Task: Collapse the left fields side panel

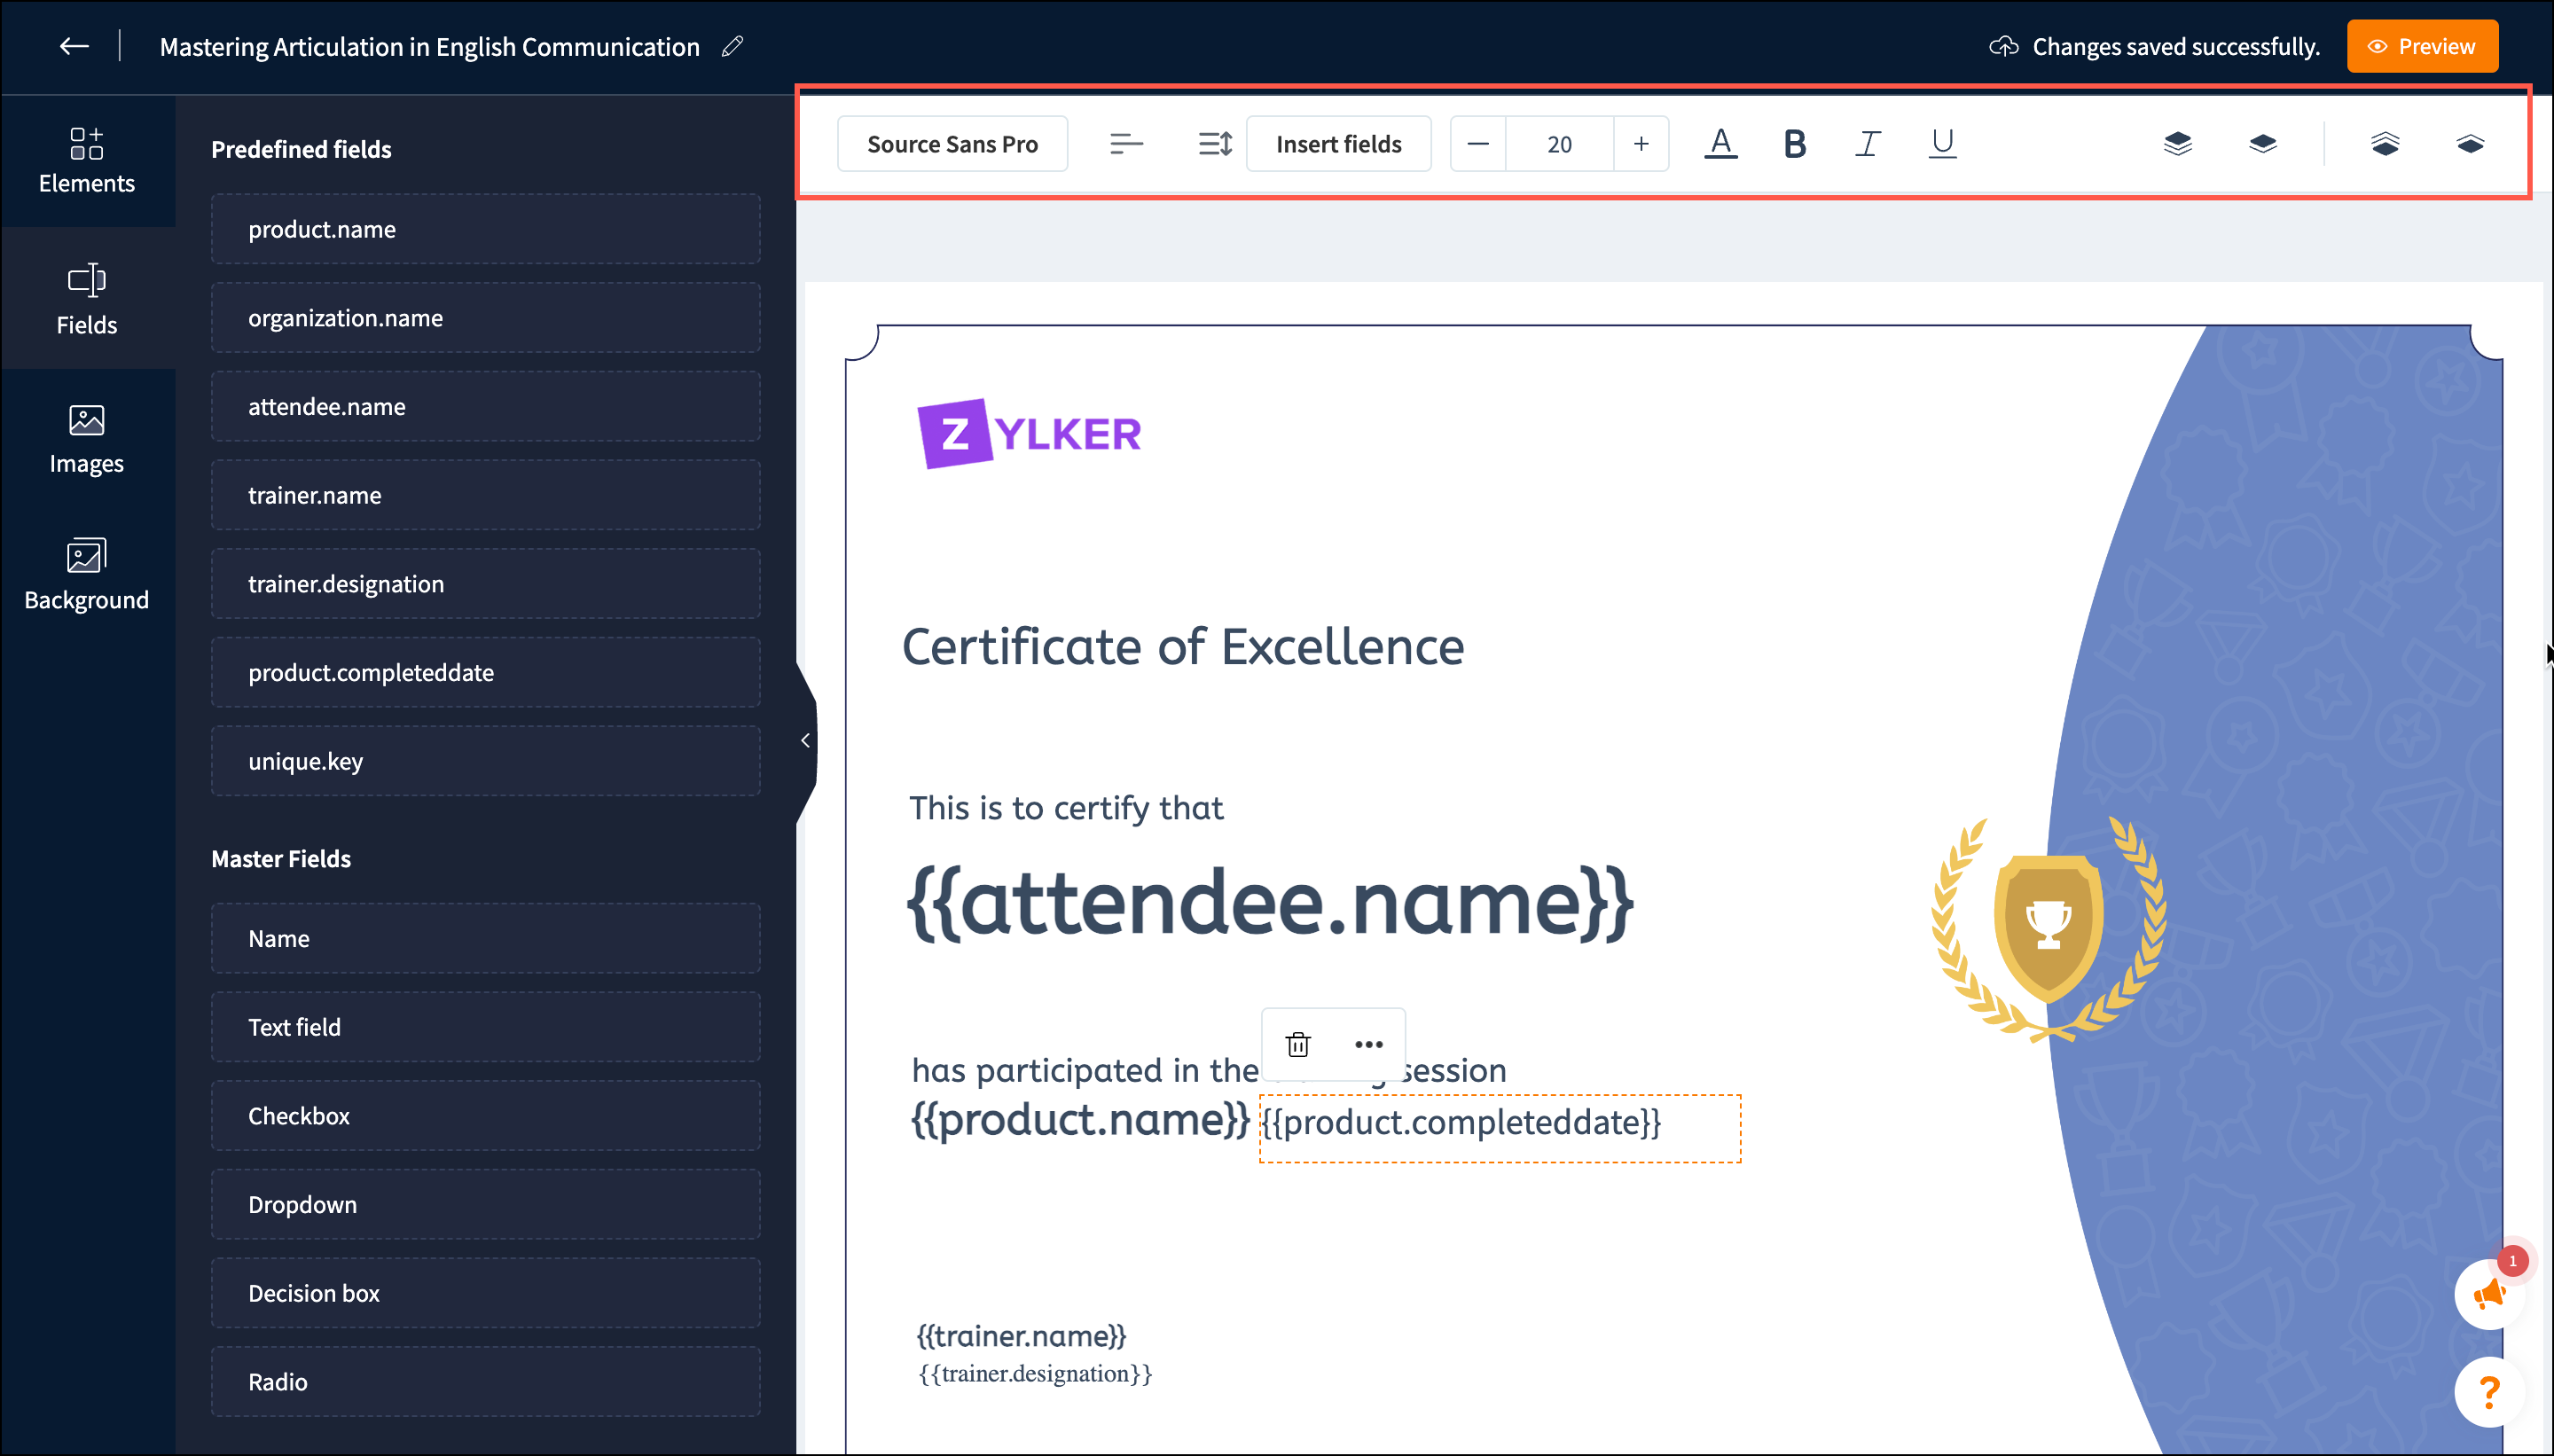Action: coord(805,740)
